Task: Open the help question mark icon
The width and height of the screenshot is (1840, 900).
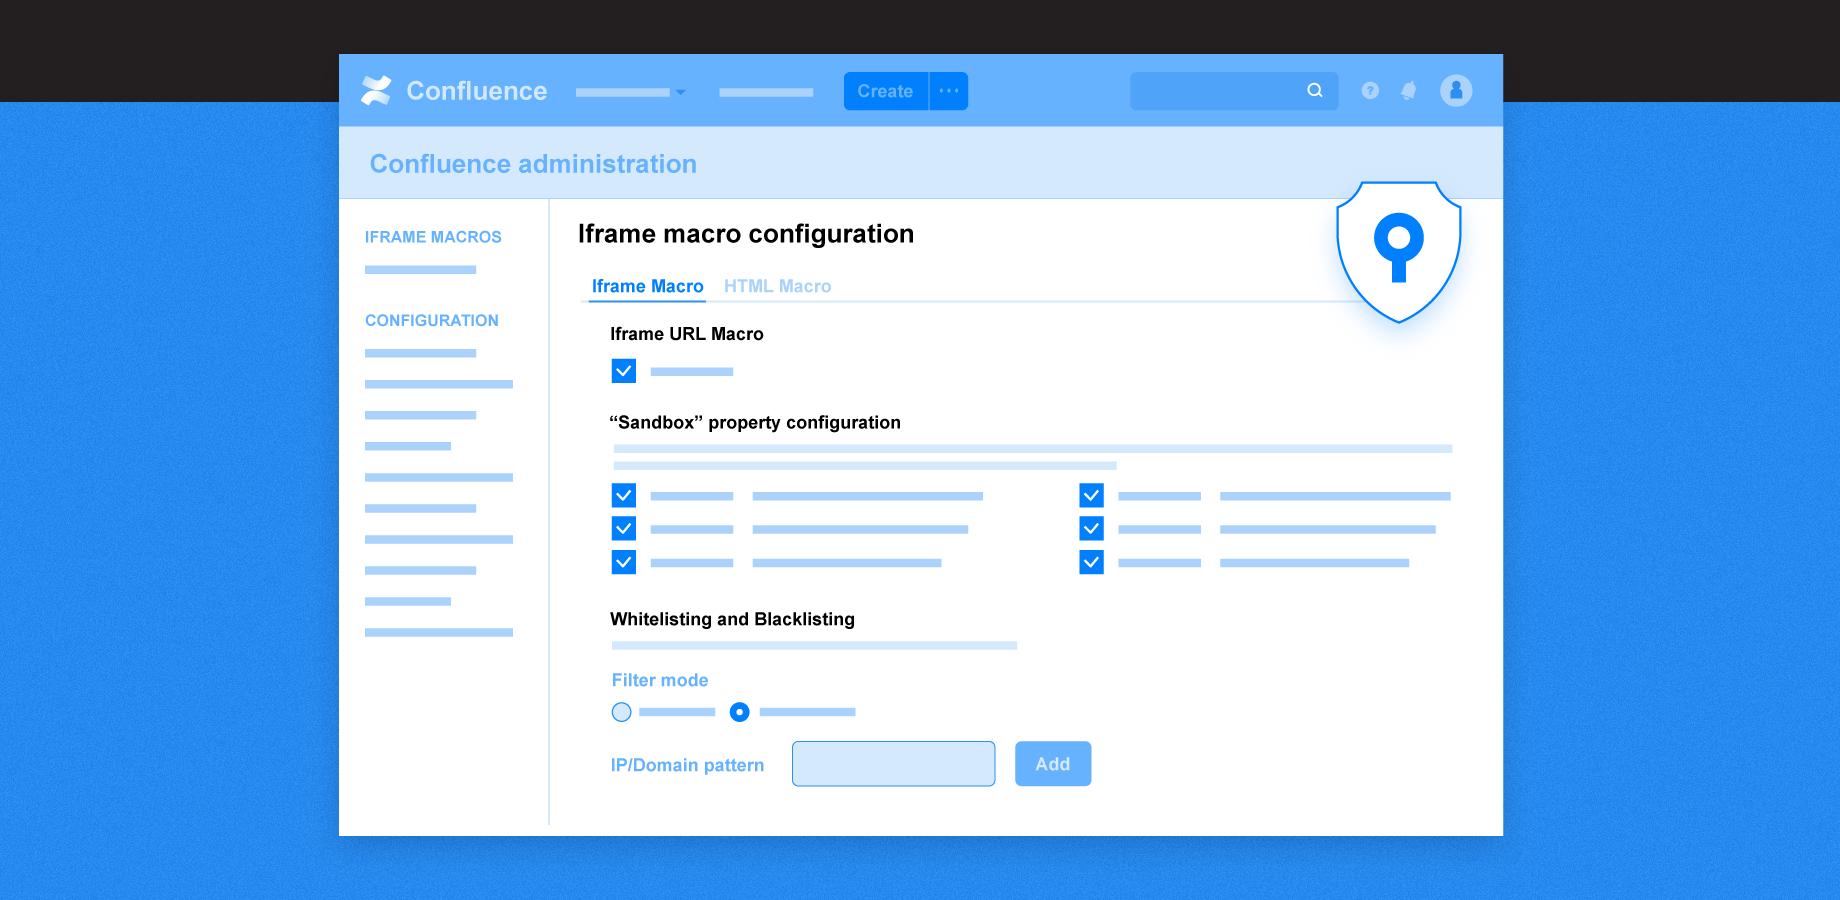Action: tap(1370, 91)
